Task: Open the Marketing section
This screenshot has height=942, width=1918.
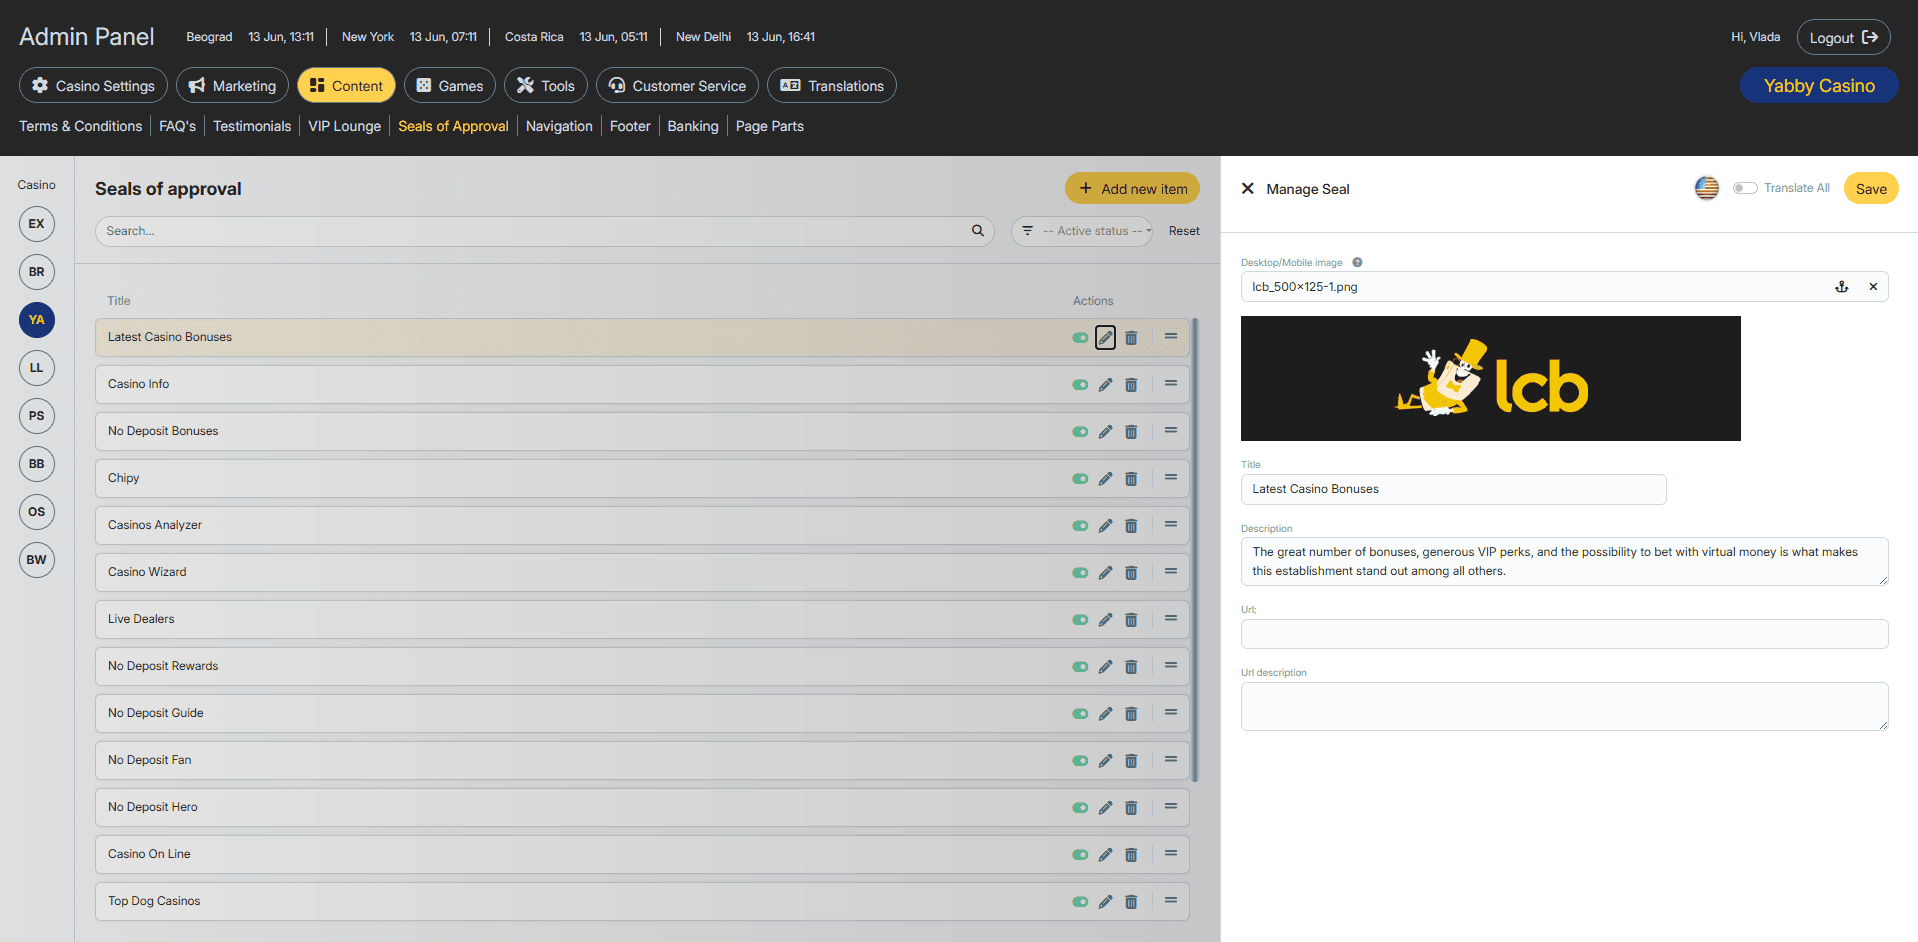Action: point(232,86)
